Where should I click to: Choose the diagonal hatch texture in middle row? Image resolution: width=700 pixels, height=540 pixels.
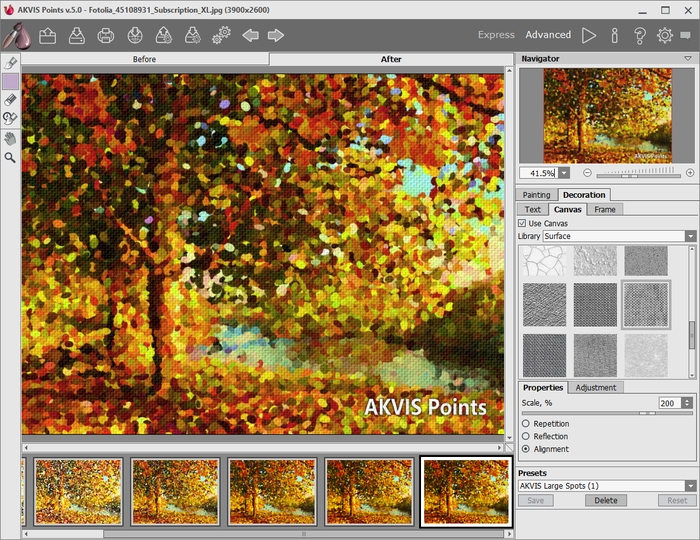point(544,305)
